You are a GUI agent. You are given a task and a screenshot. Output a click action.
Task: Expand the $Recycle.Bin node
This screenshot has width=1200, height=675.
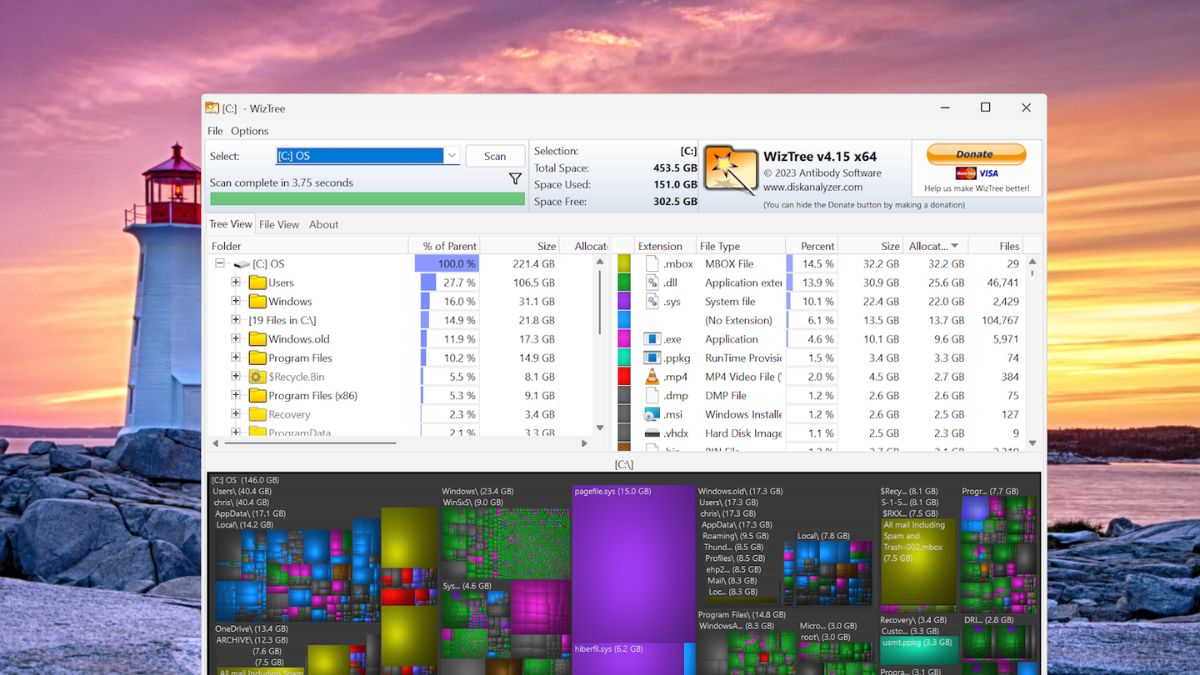236,377
